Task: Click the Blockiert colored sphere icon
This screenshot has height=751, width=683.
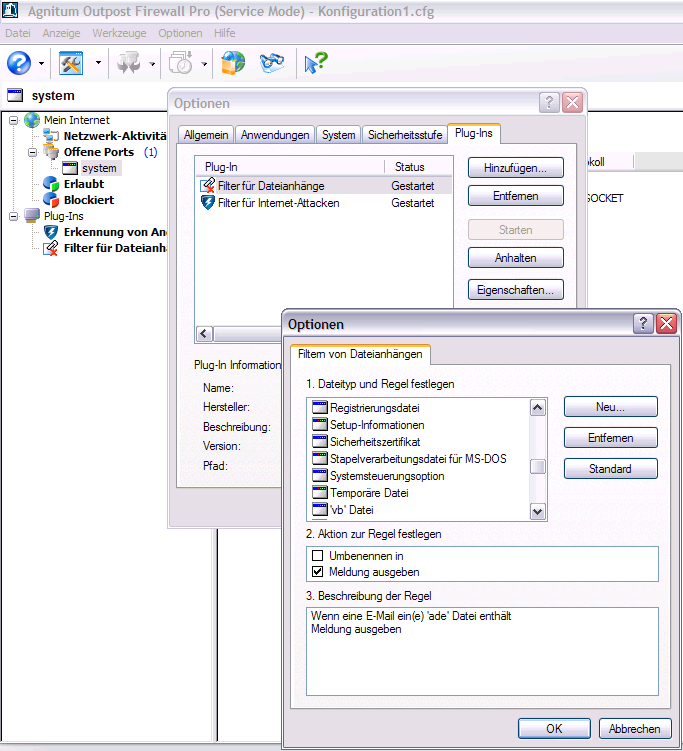Action: (51, 200)
